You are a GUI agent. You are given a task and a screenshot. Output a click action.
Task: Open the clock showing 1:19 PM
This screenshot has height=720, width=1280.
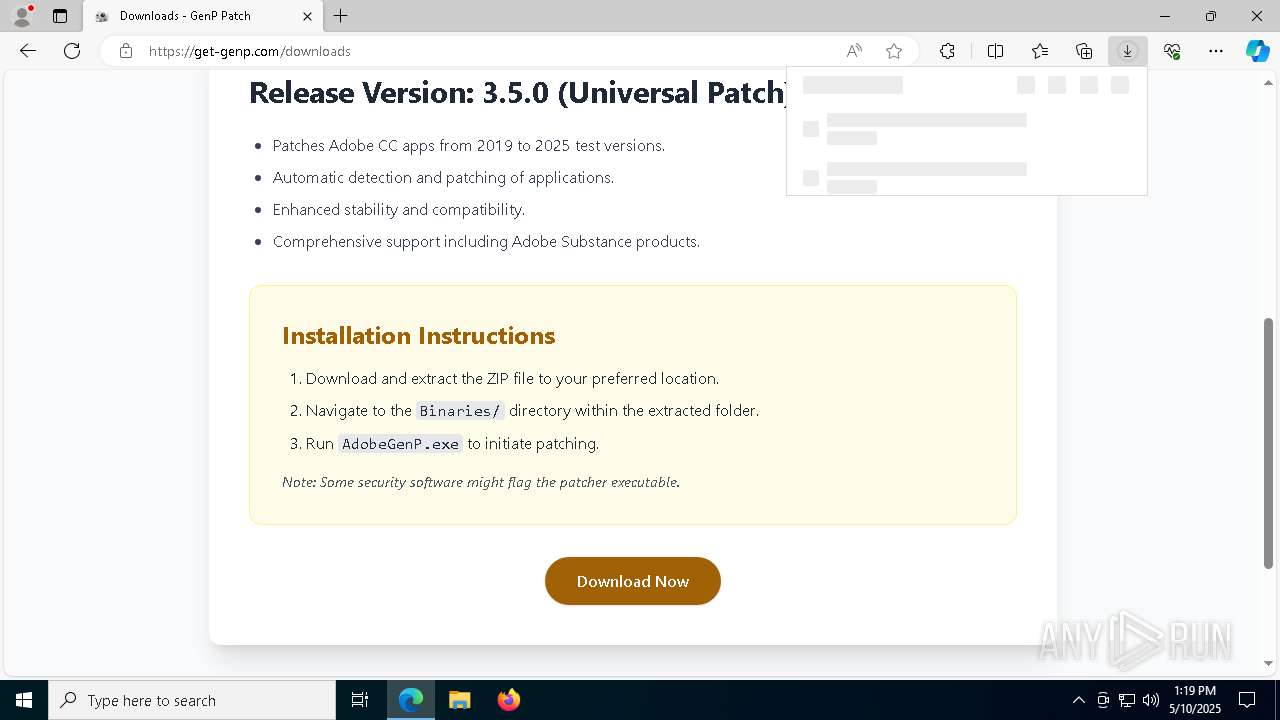[x=1195, y=700]
